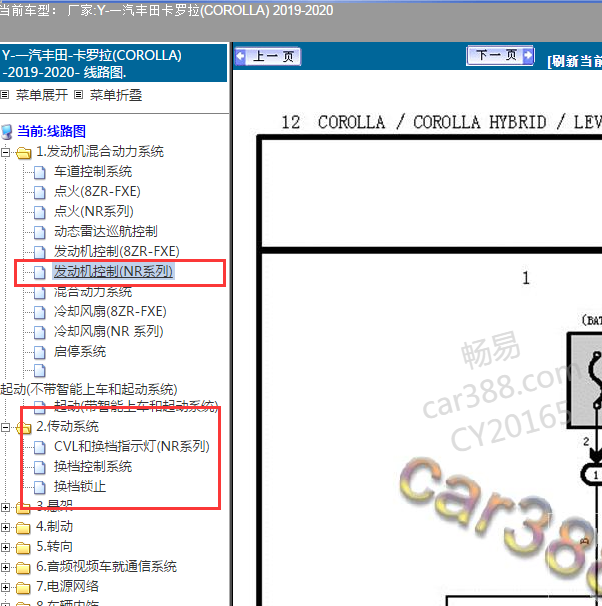The width and height of the screenshot is (602, 606).
Task: Select 发动机控制(NR系列) highlighted entry
Action: (113, 271)
